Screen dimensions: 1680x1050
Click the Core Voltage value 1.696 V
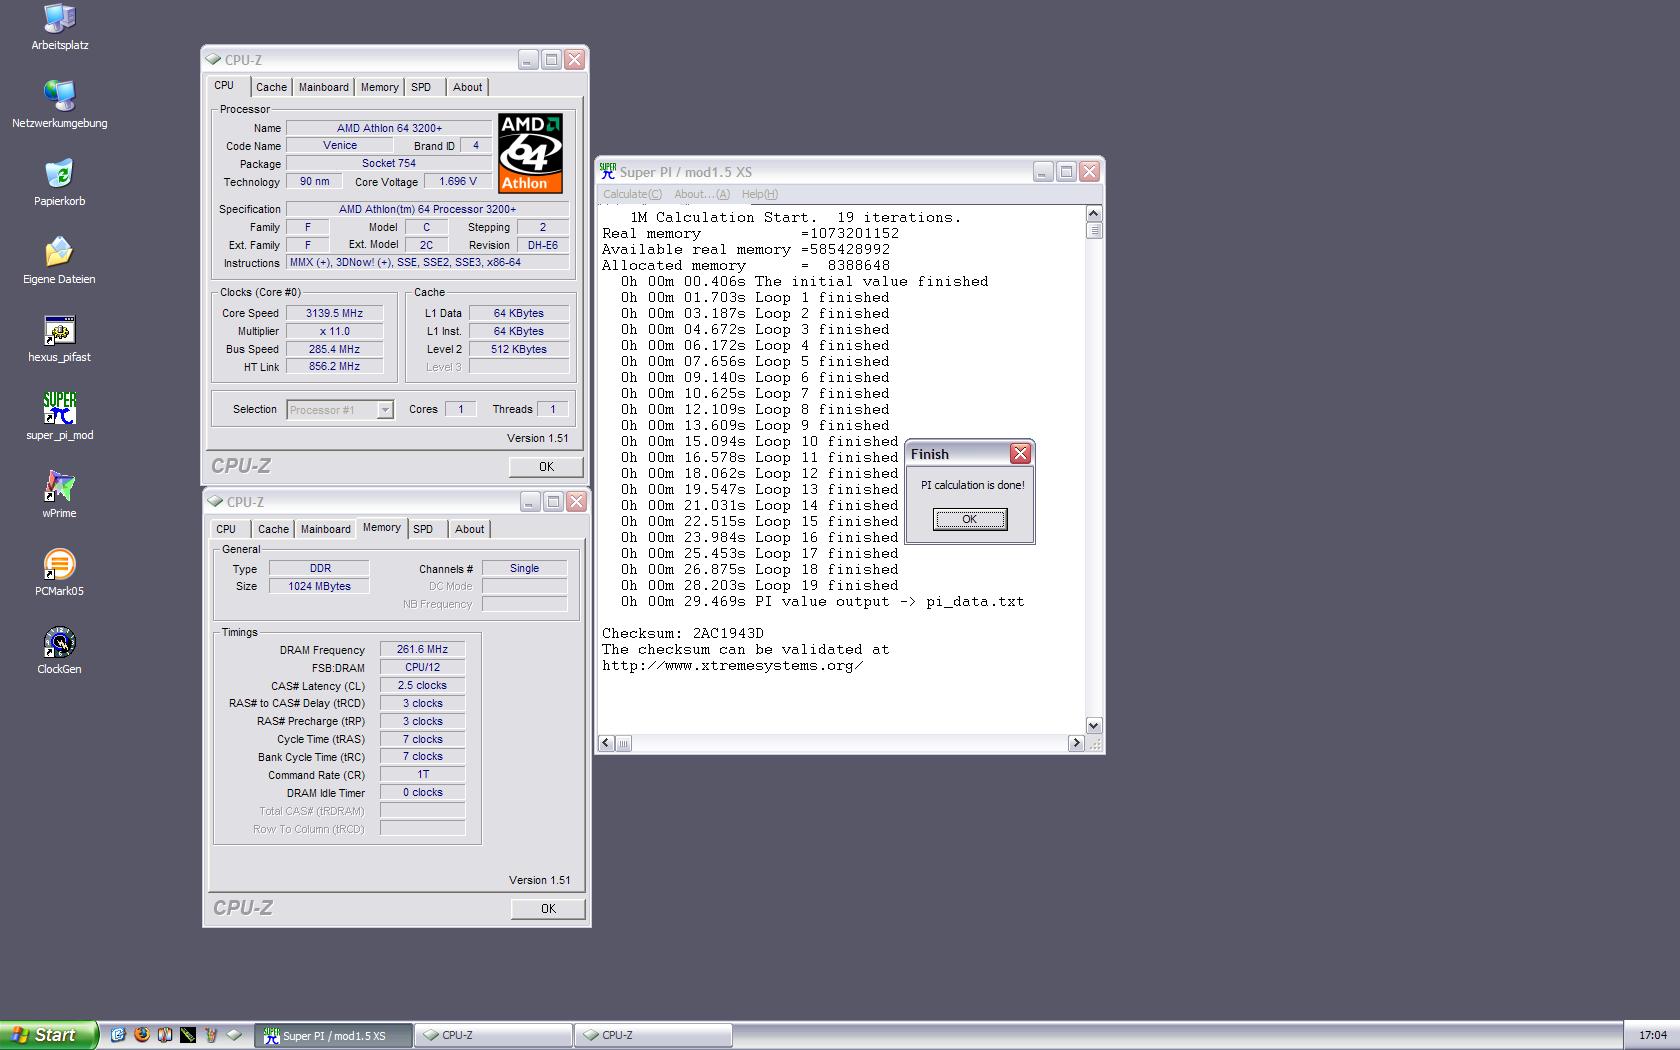coord(458,181)
